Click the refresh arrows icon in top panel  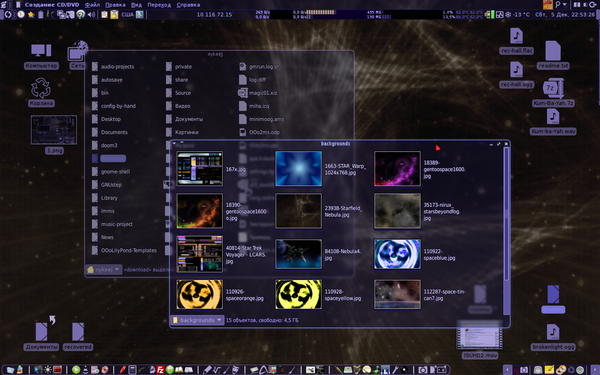click(x=8, y=15)
